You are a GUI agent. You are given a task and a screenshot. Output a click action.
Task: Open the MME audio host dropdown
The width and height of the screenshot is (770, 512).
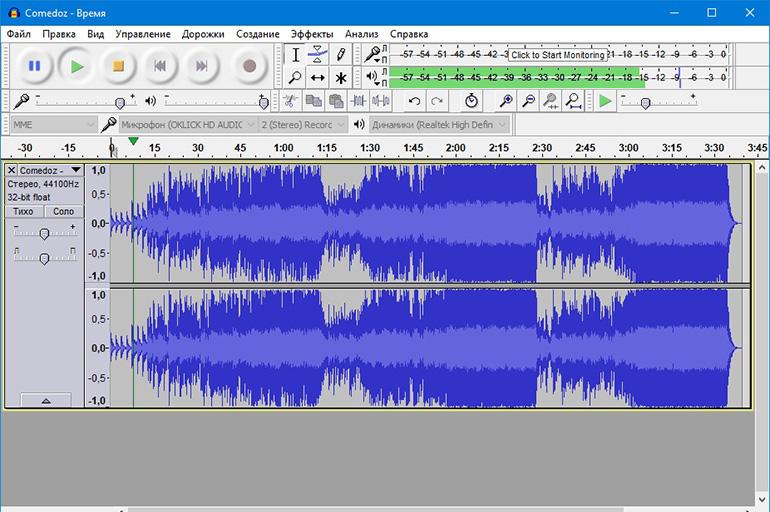pos(53,125)
